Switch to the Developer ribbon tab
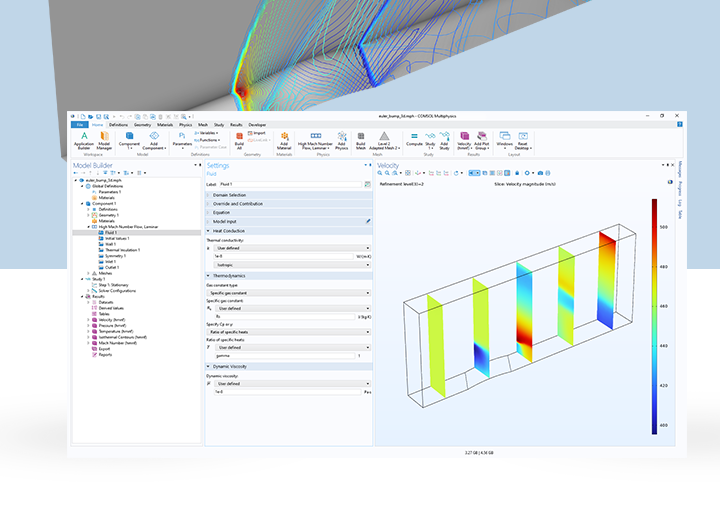The image size is (720, 523). coord(257,125)
